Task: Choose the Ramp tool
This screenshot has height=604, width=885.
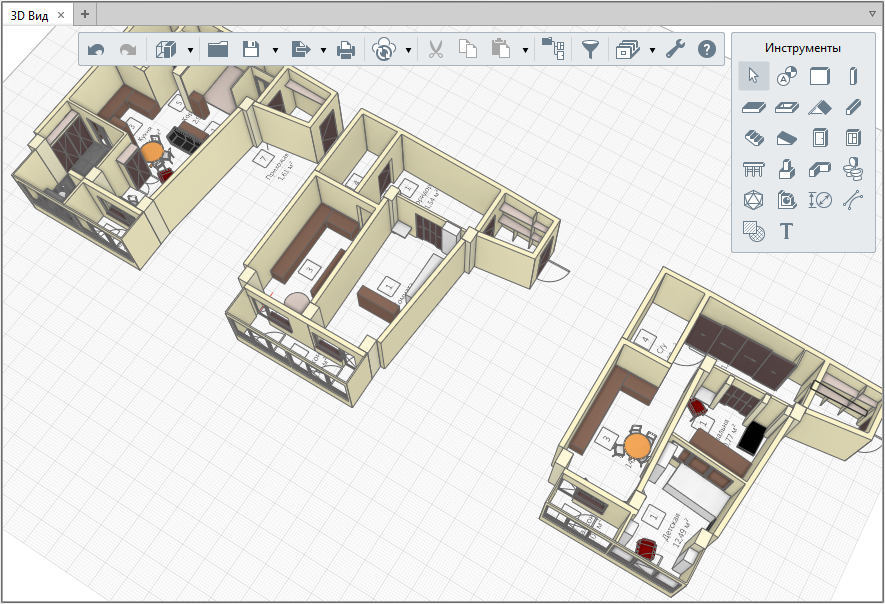Action: coord(787,138)
